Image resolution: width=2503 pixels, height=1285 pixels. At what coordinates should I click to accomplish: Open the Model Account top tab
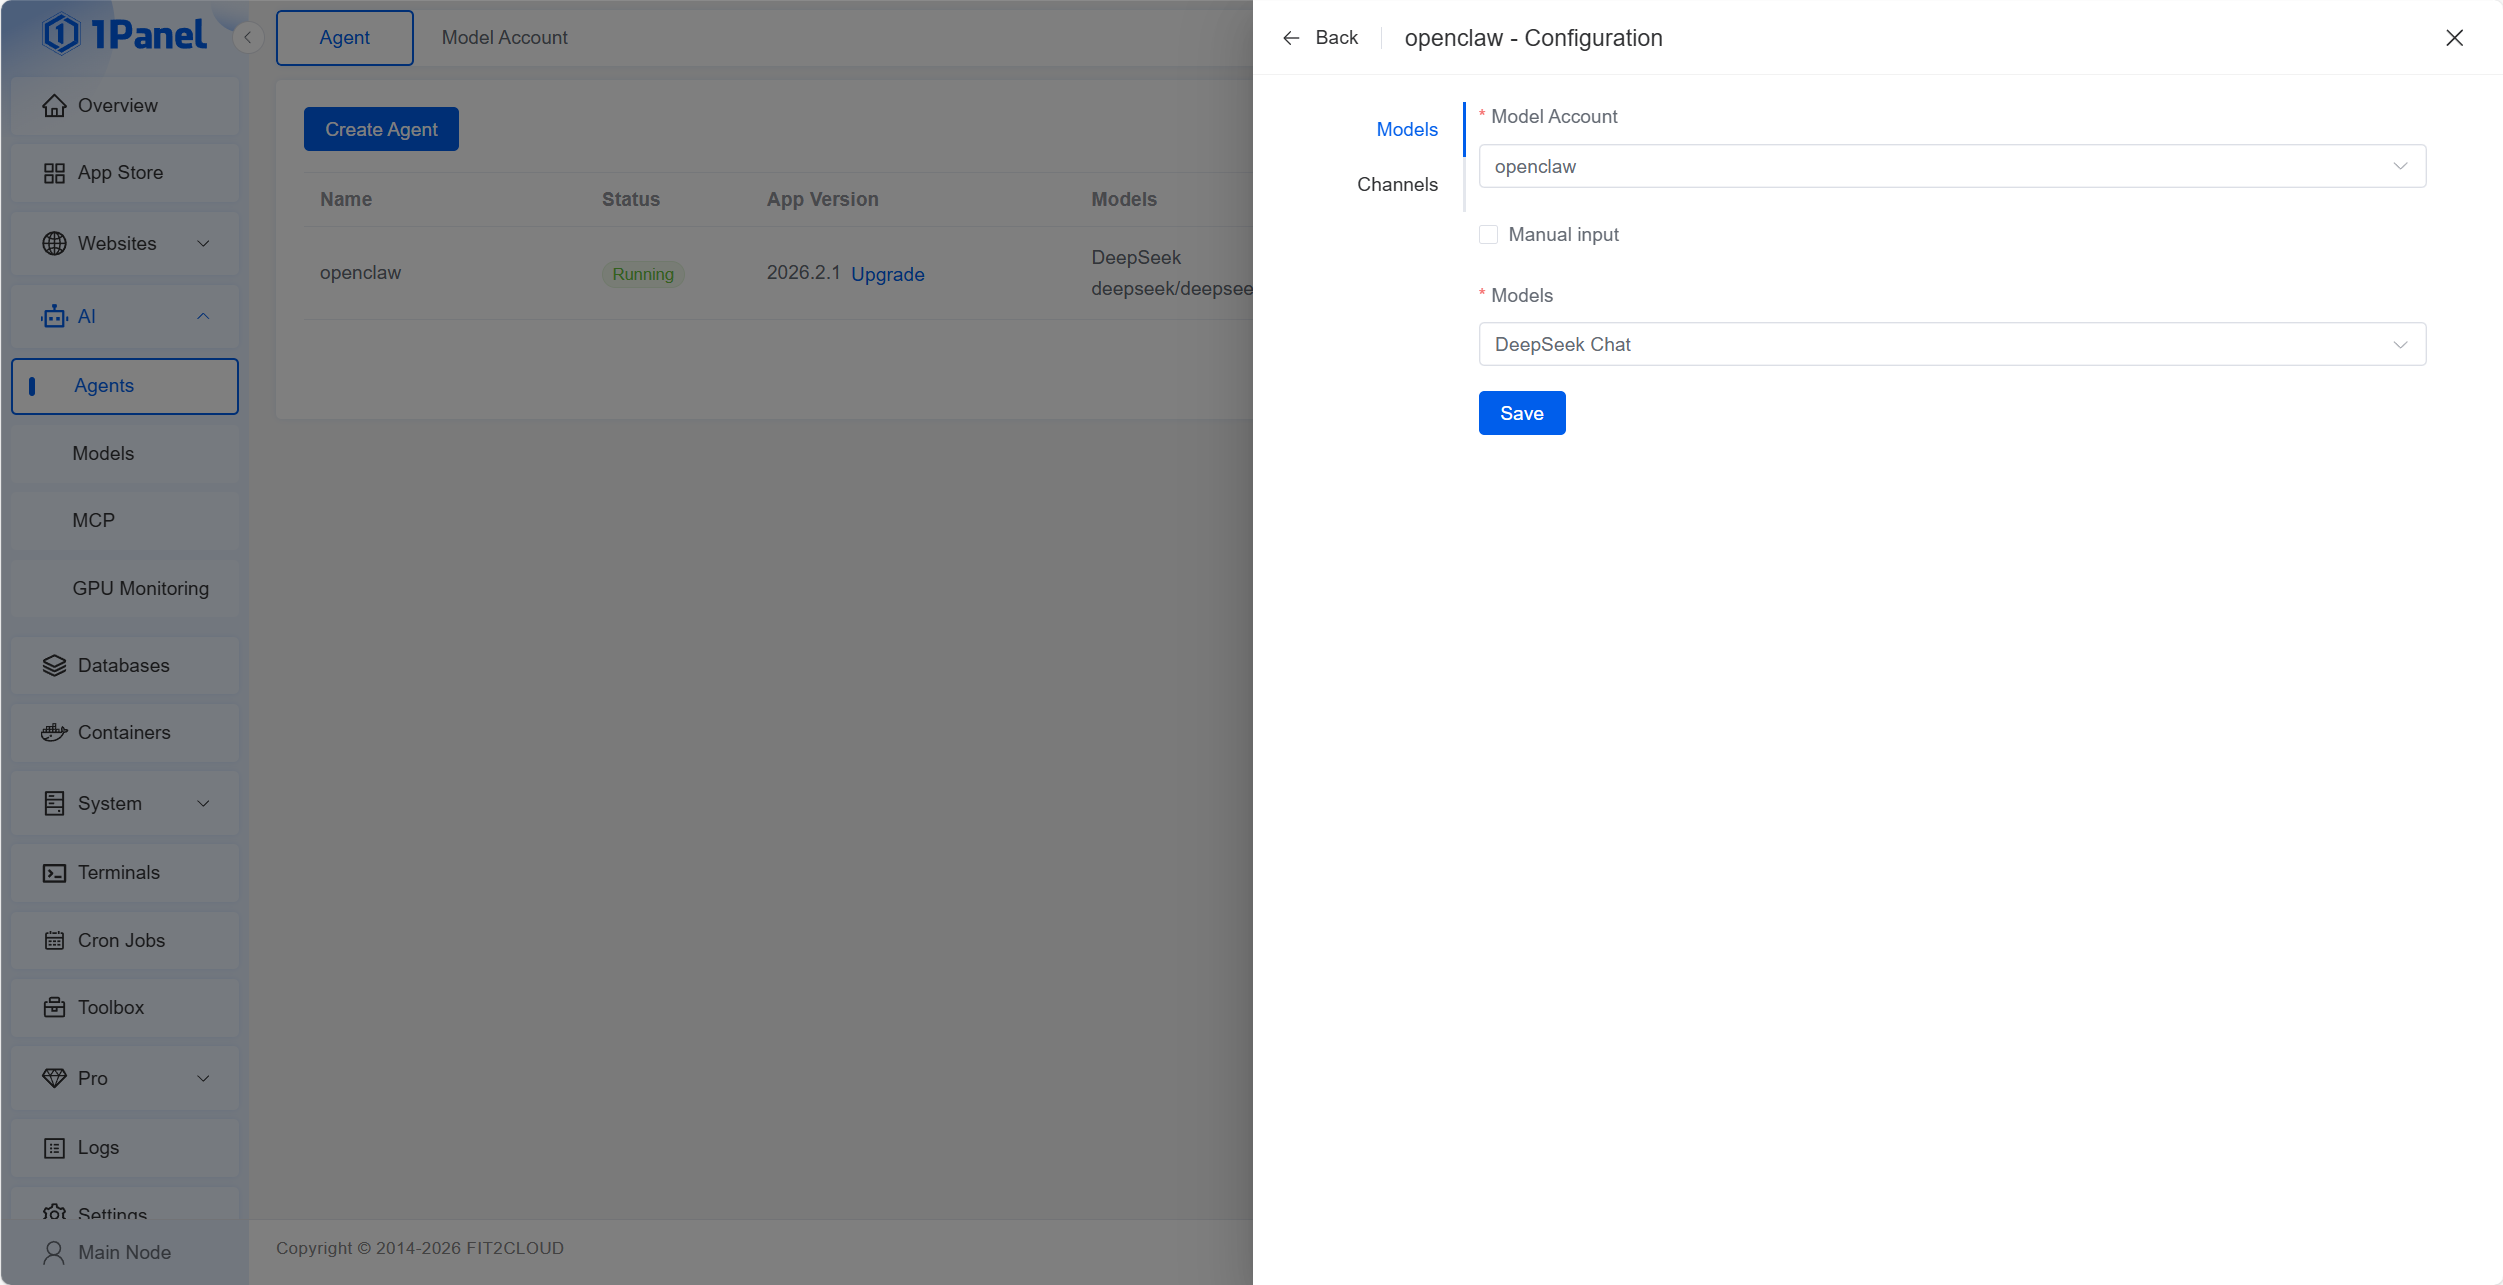504,38
